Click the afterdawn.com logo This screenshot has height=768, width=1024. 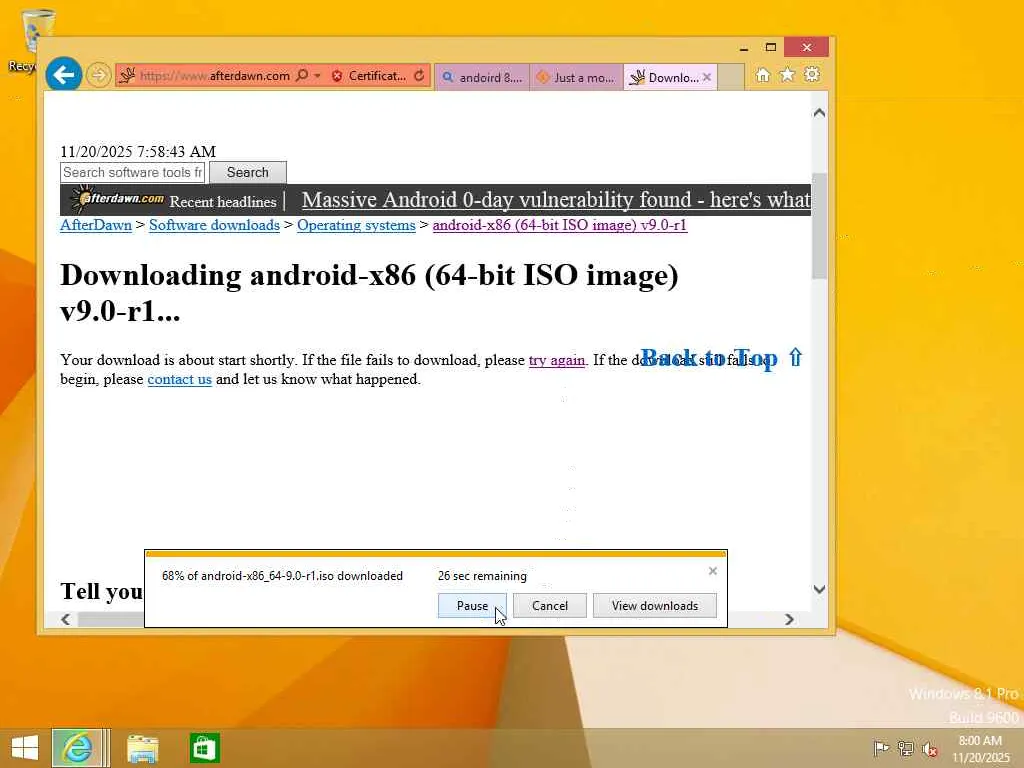[117, 199]
